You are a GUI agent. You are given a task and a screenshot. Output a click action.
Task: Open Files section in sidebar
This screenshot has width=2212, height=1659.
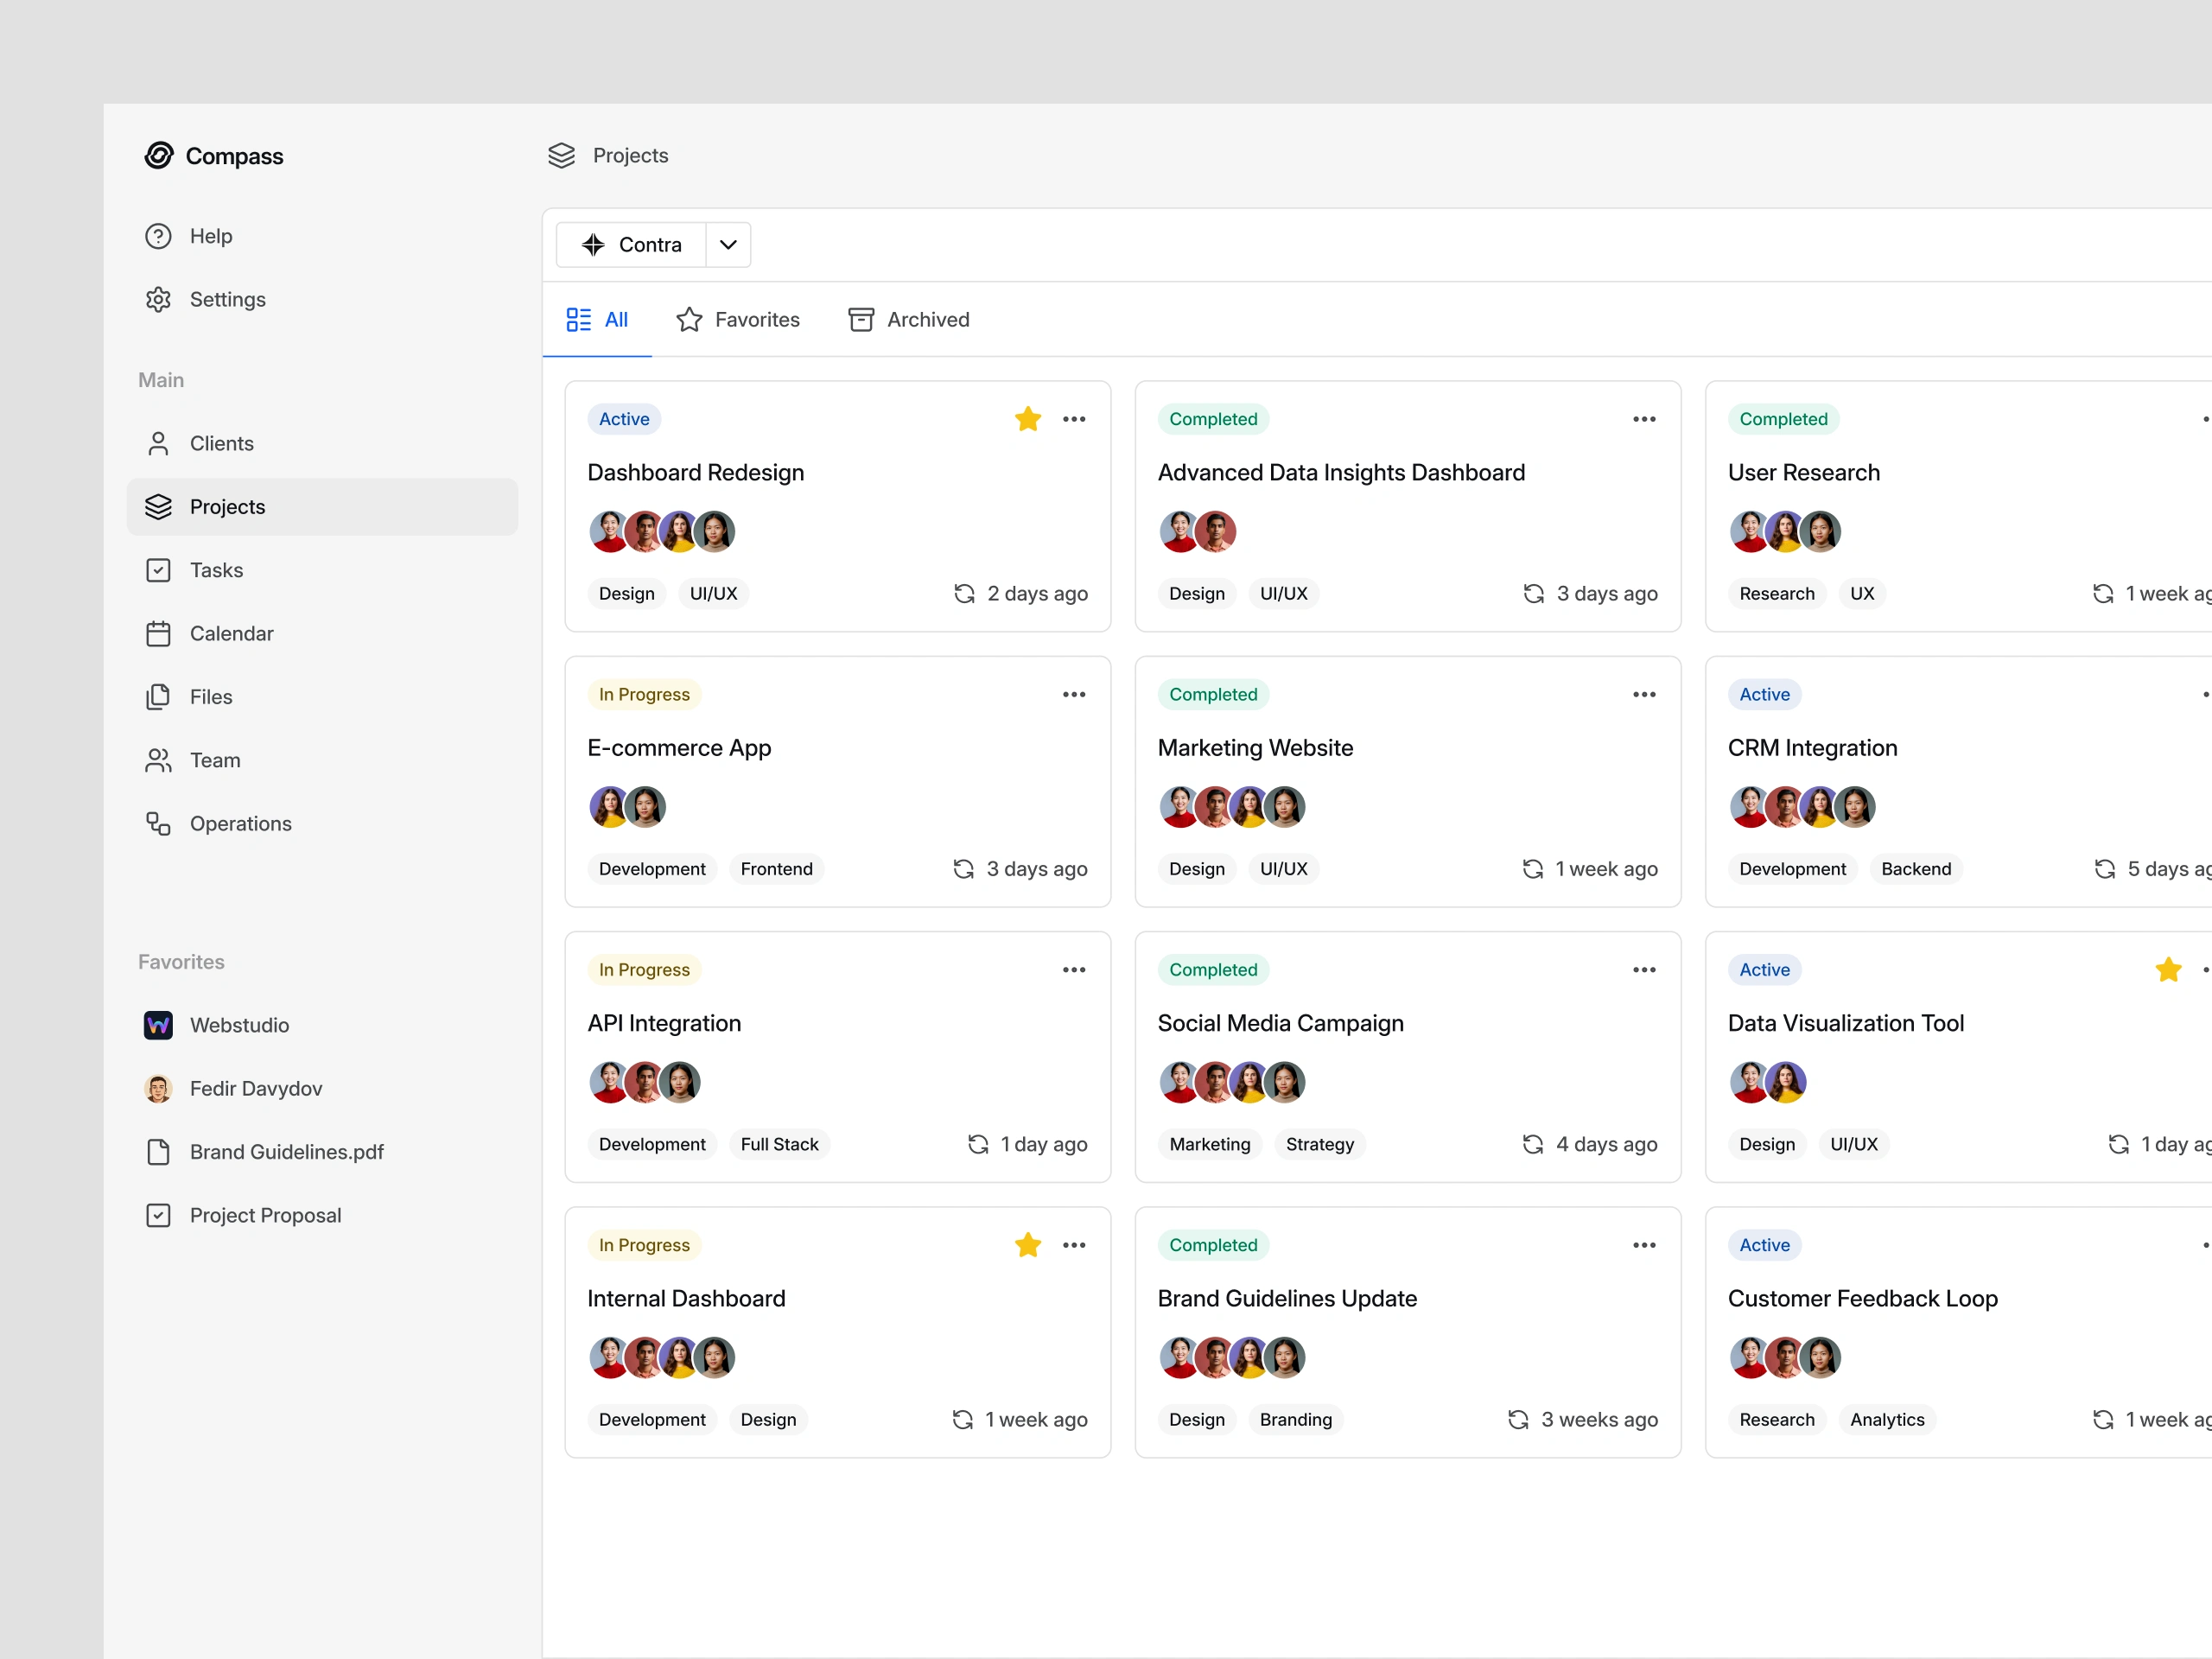pyautogui.click(x=210, y=697)
